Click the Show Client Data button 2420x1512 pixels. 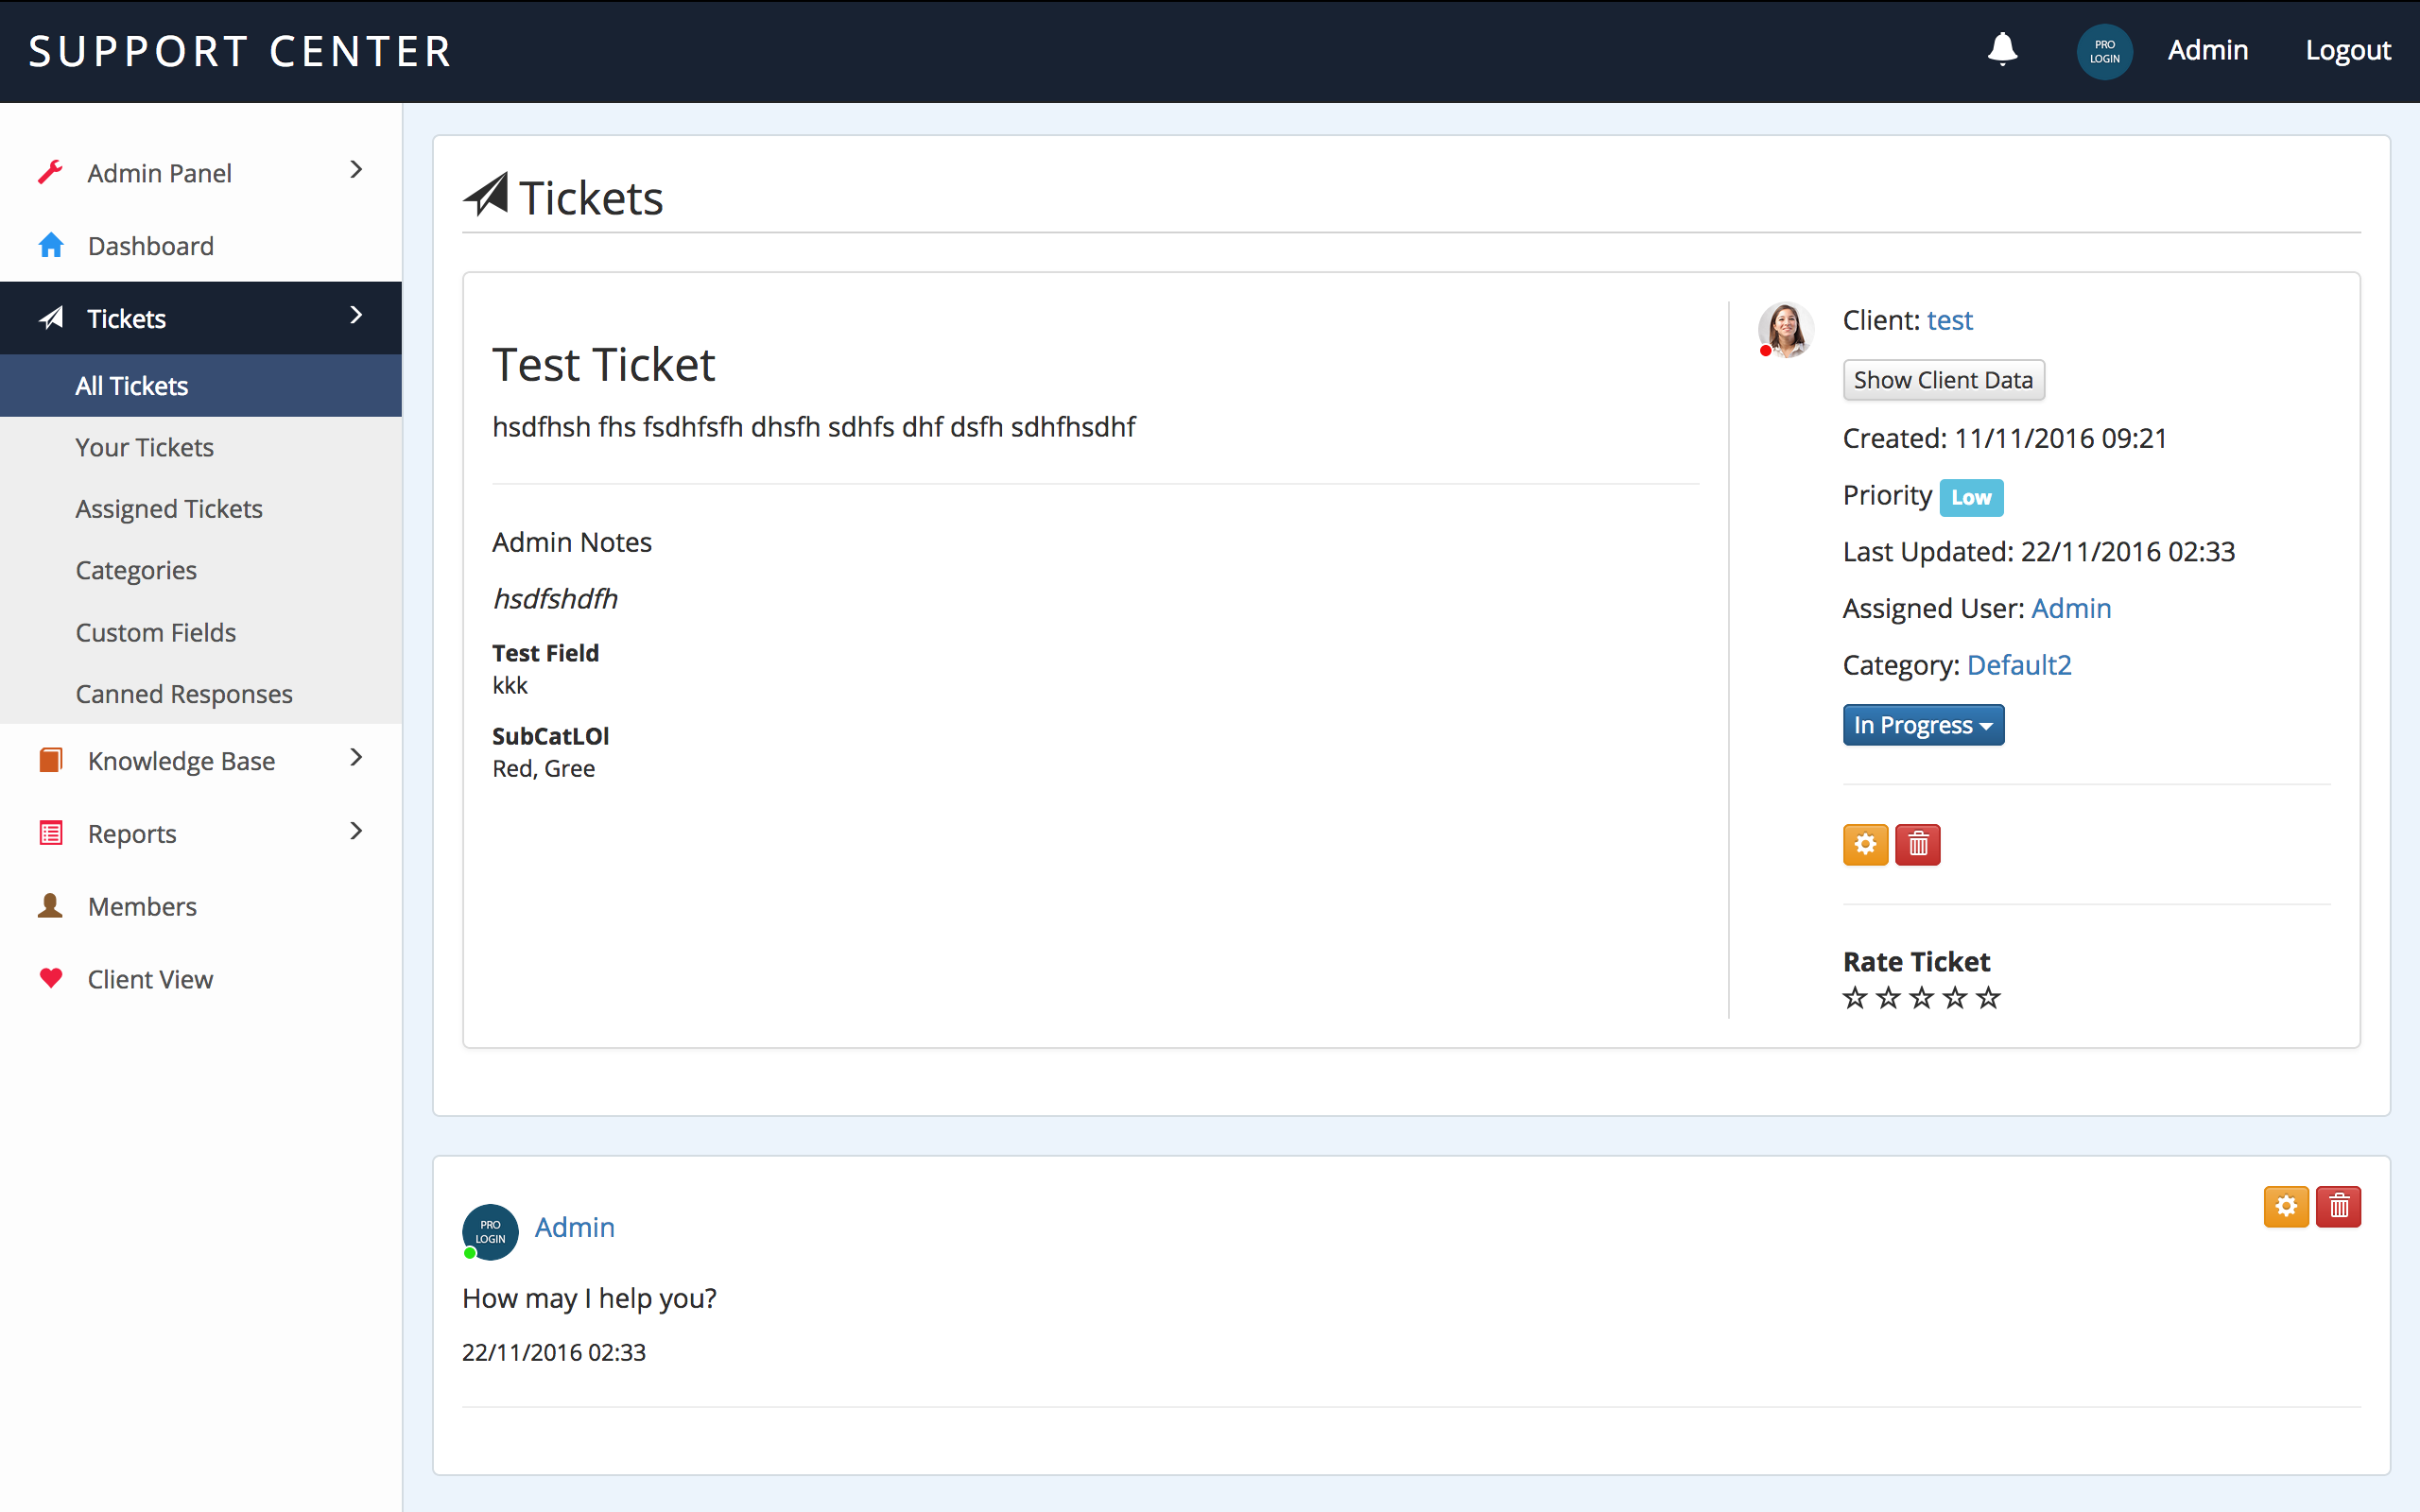pyautogui.click(x=1942, y=380)
